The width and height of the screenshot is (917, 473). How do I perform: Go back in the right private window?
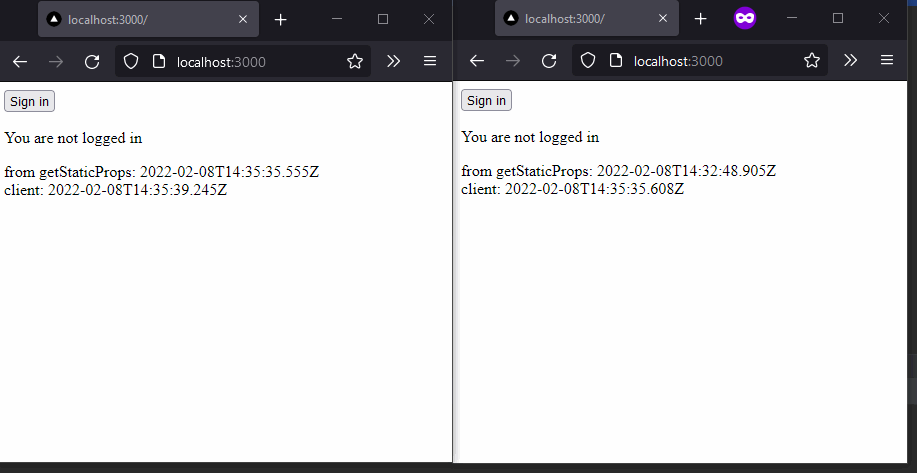477,61
